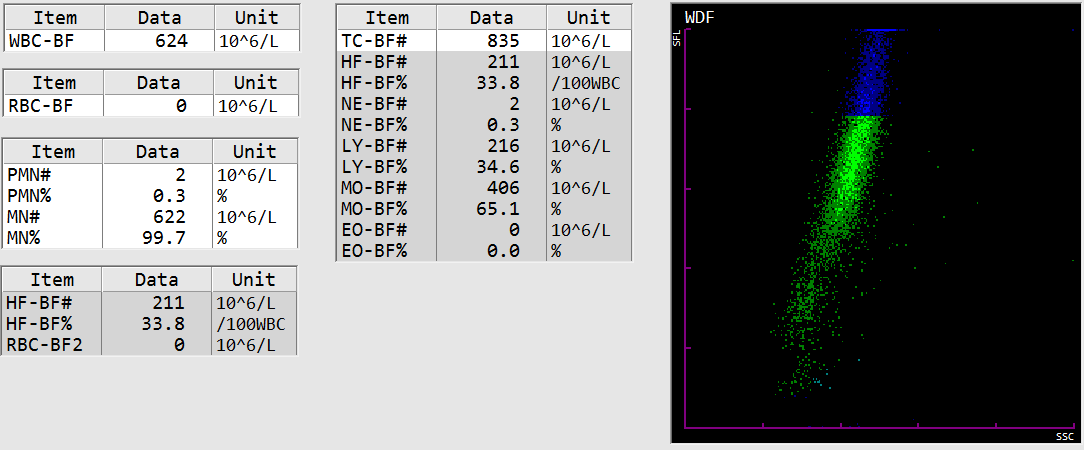Select the NE-BF% row label

(x=373, y=125)
